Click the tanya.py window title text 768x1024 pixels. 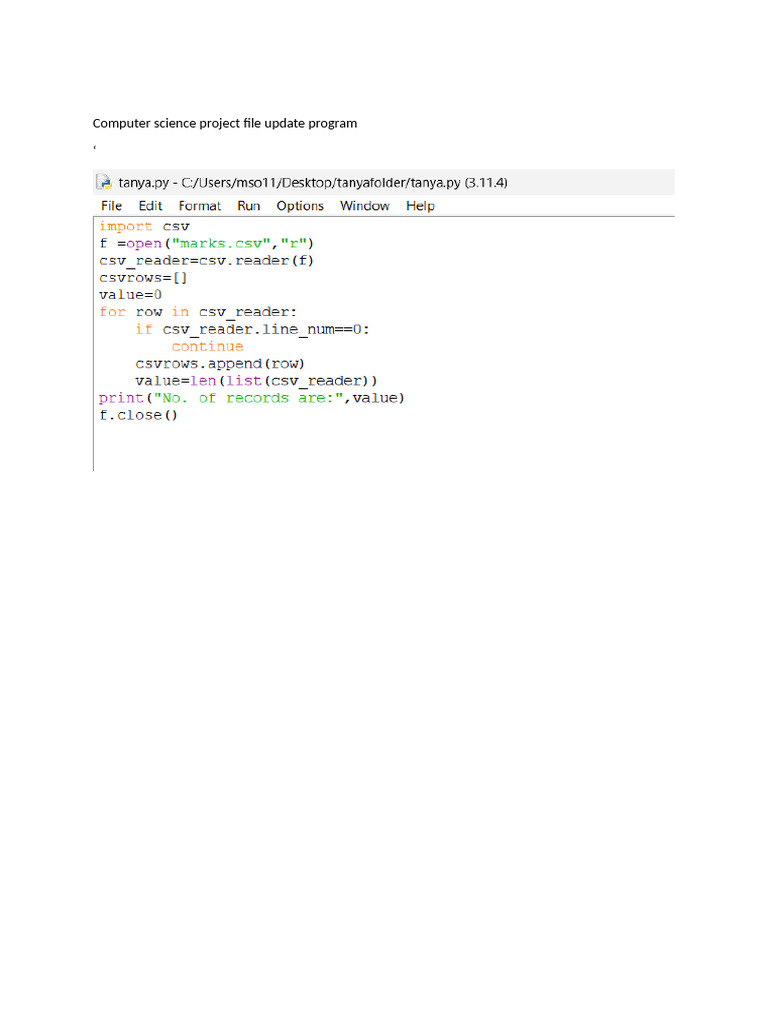click(313, 182)
